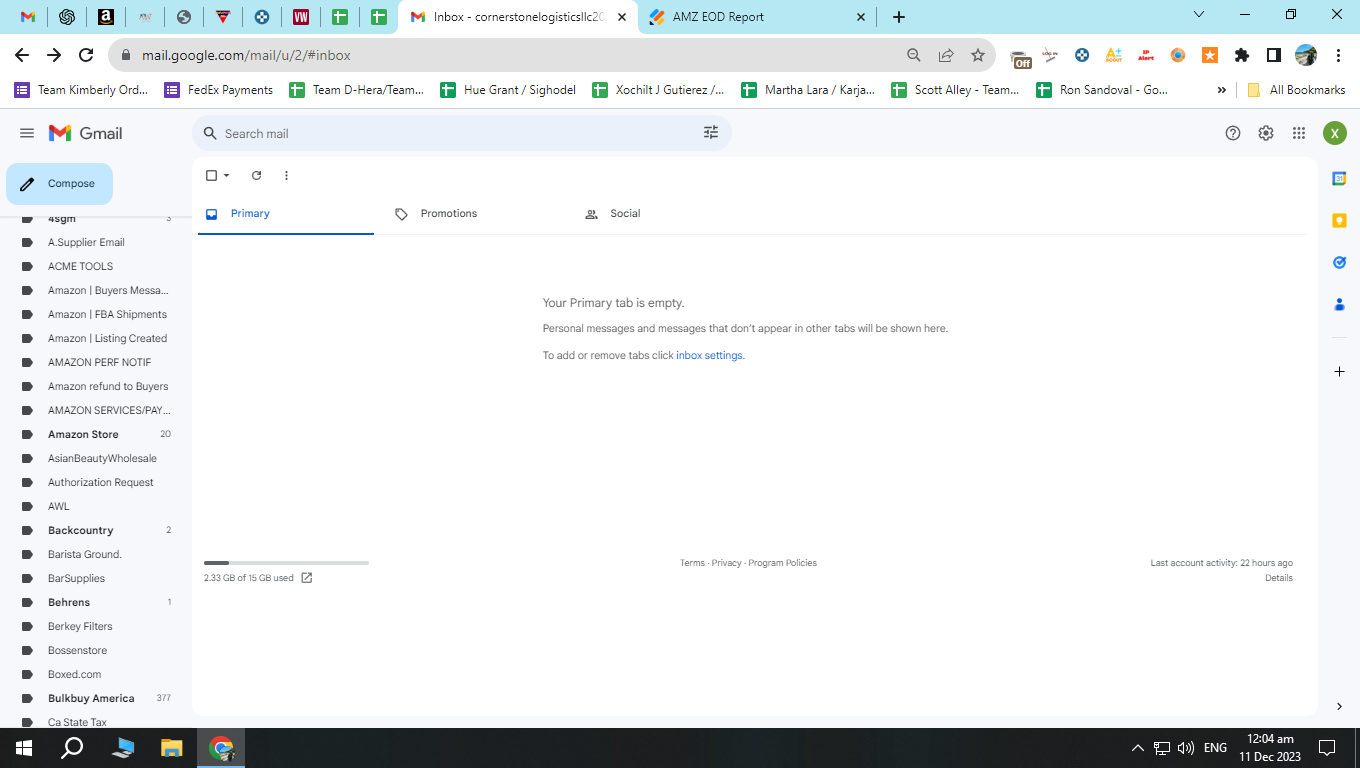Image resolution: width=1360 pixels, height=768 pixels.
Task: Toggle Chrome side panel icon
Action: 1274,55
